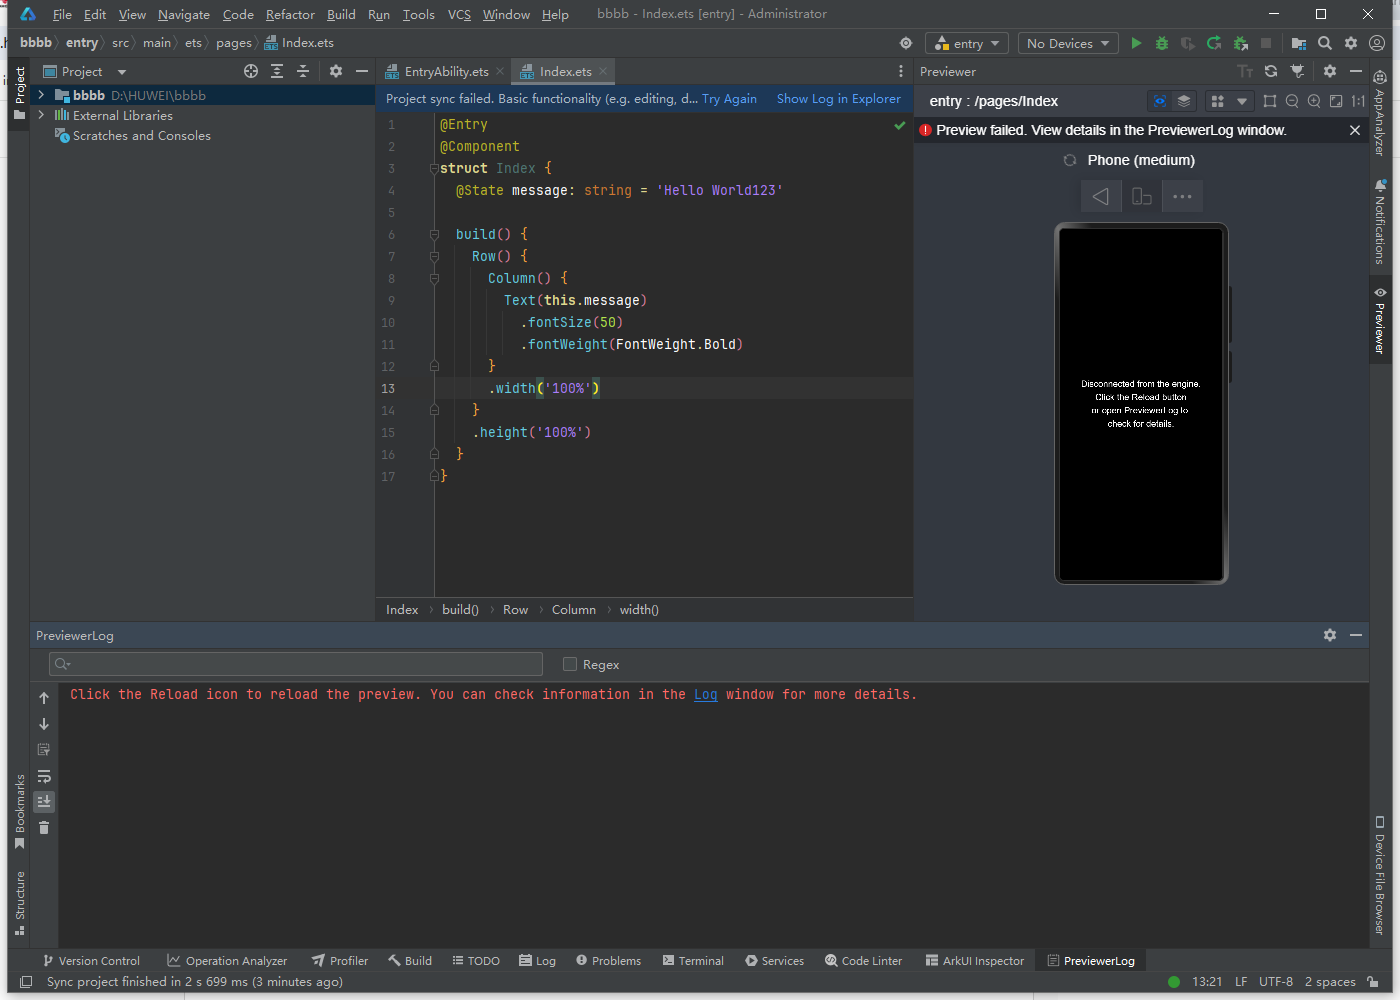This screenshot has width=1400, height=1000.
Task: Click Try Again in sync failed banner
Action: click(729, 98)
